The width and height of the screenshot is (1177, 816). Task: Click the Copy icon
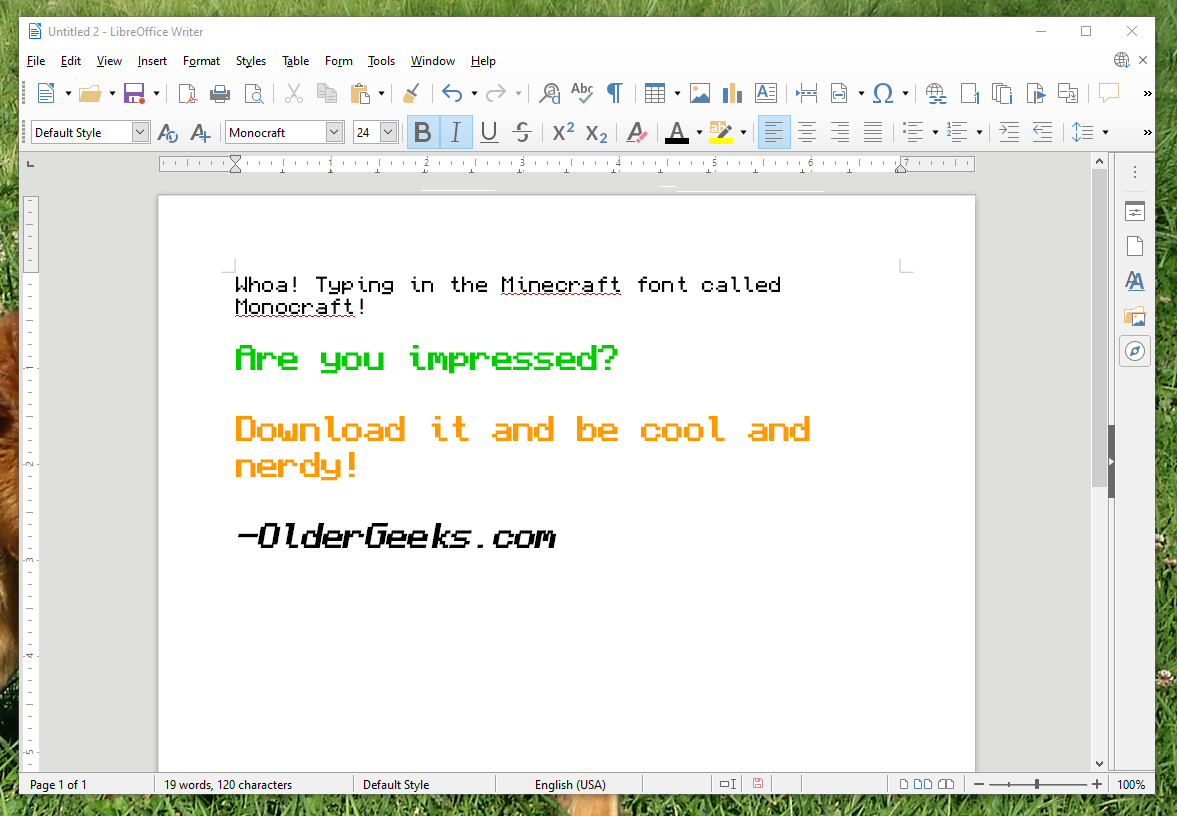pyautogui.click(x=327, y=93)
